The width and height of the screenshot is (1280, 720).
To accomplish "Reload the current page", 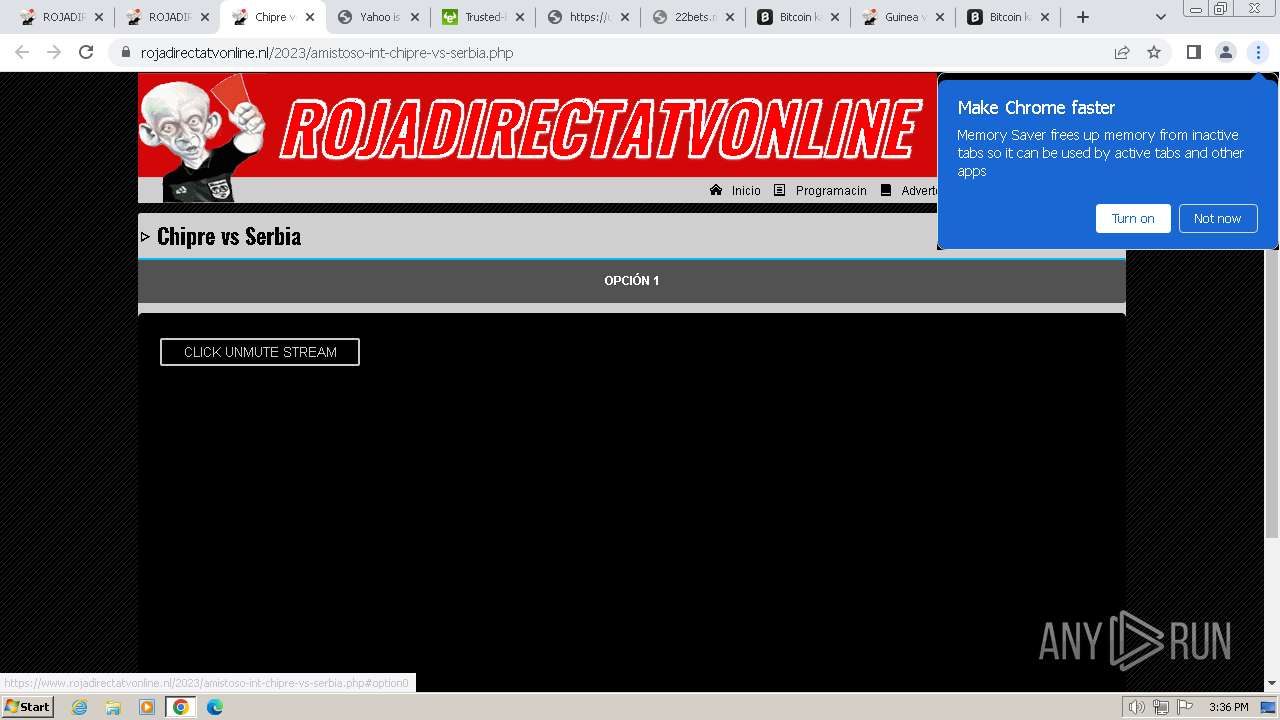I will [x=86, y=53].
